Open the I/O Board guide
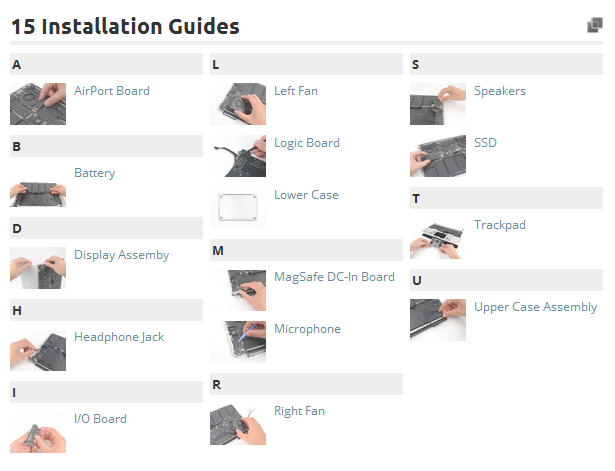The image size is (615, 471). (x=100, y=419)
